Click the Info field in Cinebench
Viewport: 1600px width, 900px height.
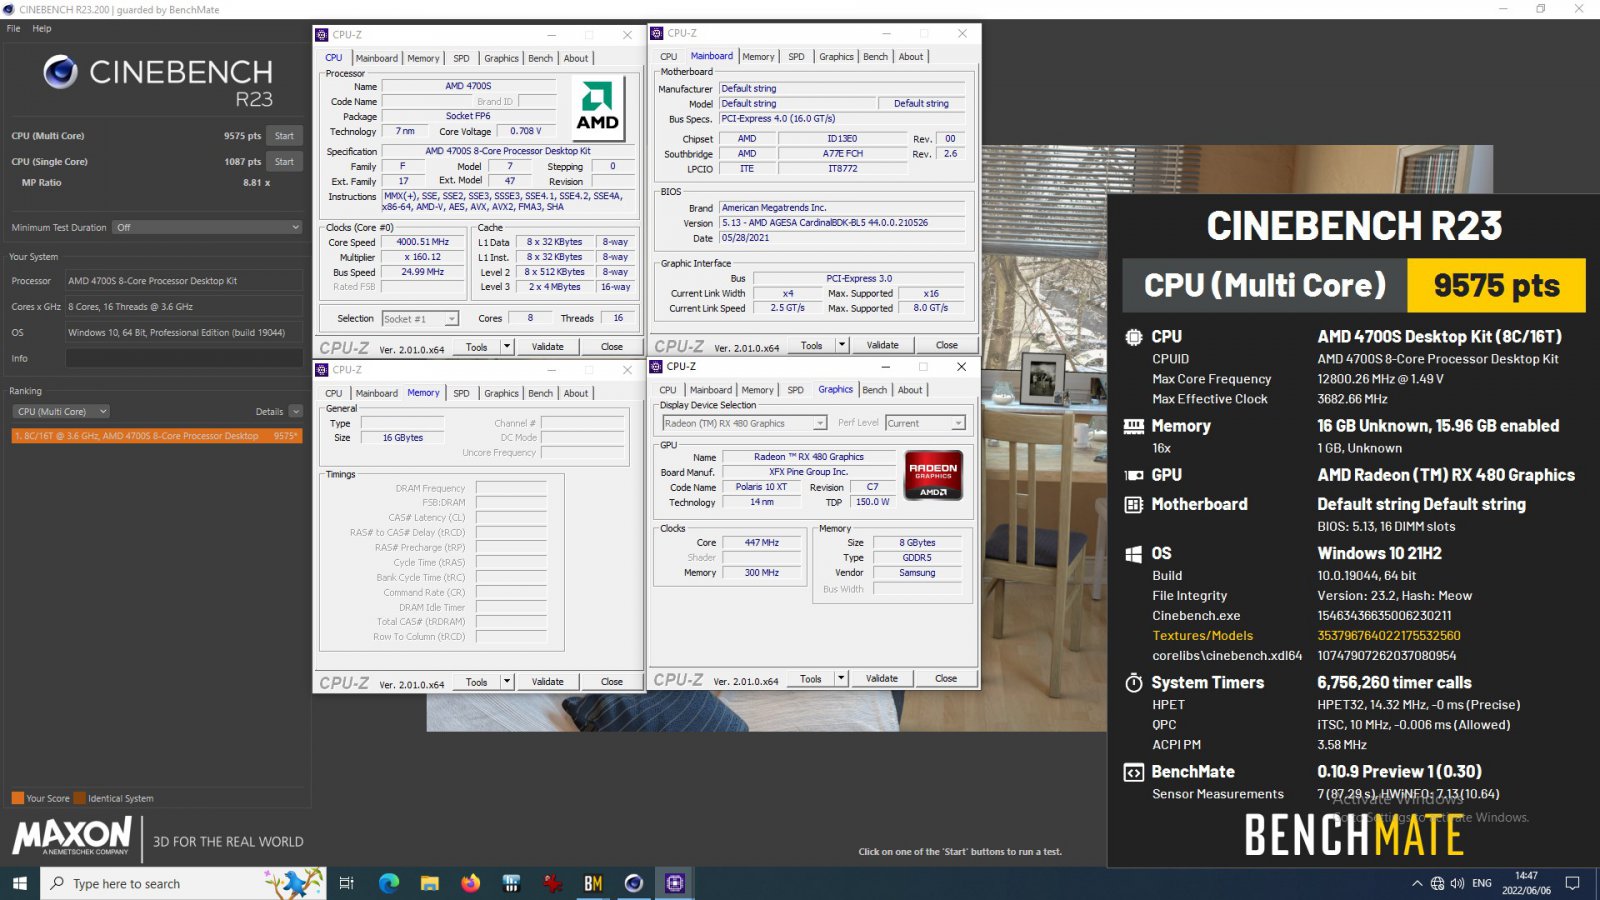tap(184, 358)
